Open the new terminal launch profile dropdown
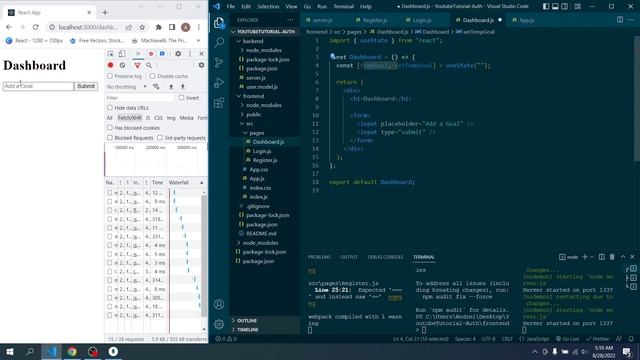The image size is (640, 360). (592, 257)
